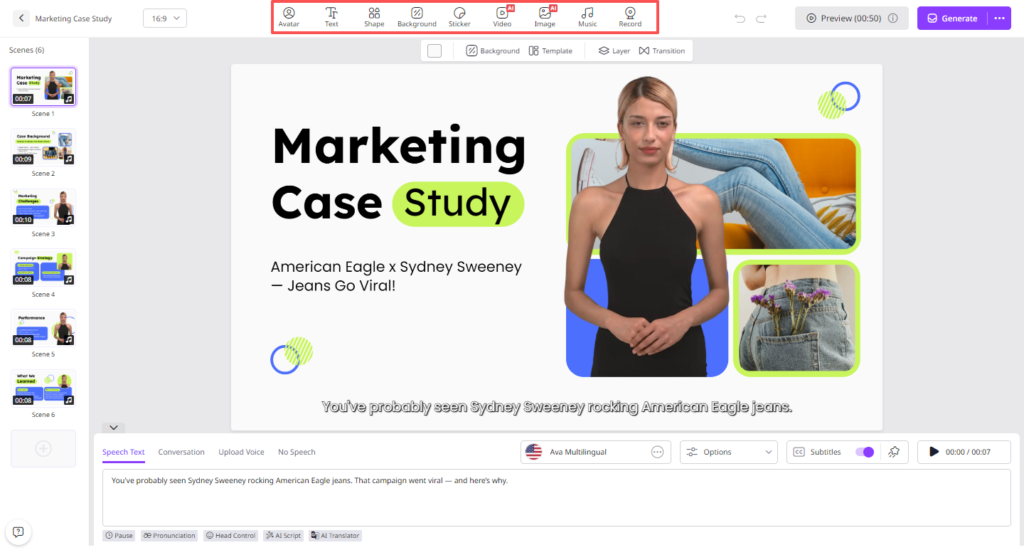1024x550 pixels.
Task: Click the music note on Scene 3 thumbnail
Action: point(69,219)
